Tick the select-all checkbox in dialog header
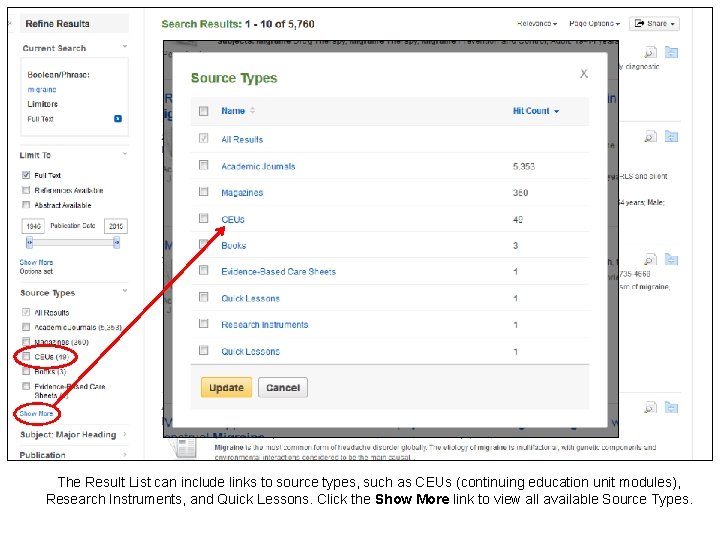720x540 pixels. tap(203, 111)
